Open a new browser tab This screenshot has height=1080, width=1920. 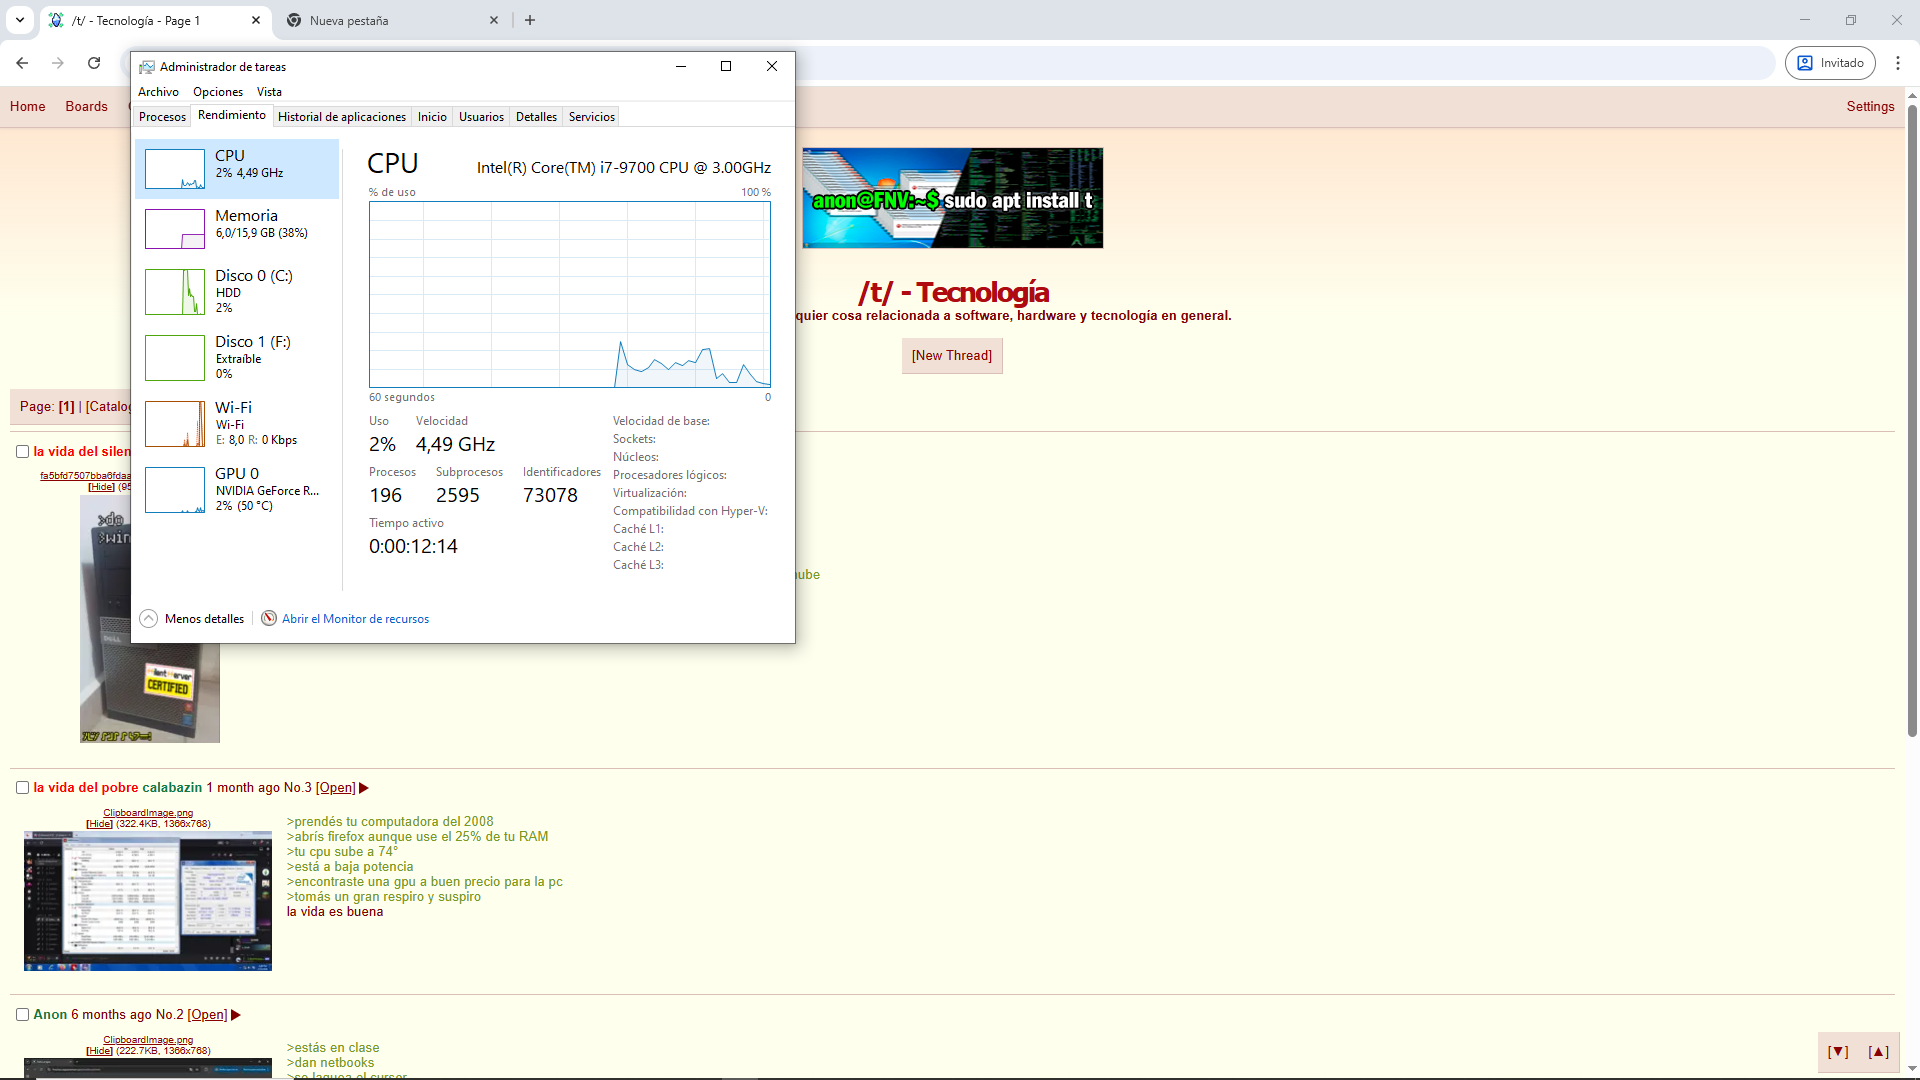pos(530,20)
